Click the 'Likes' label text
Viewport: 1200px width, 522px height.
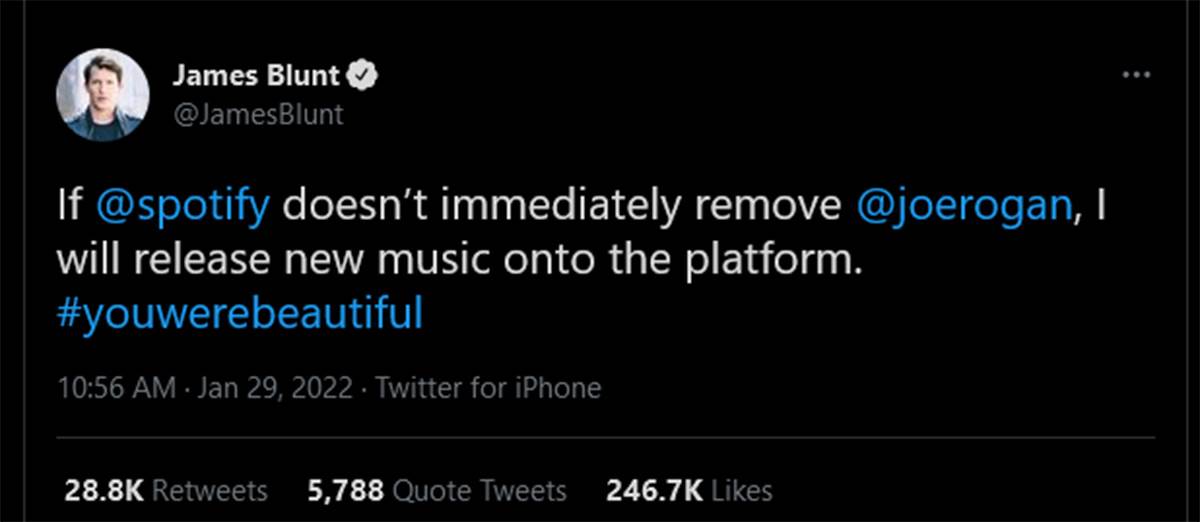pos(741,490)
